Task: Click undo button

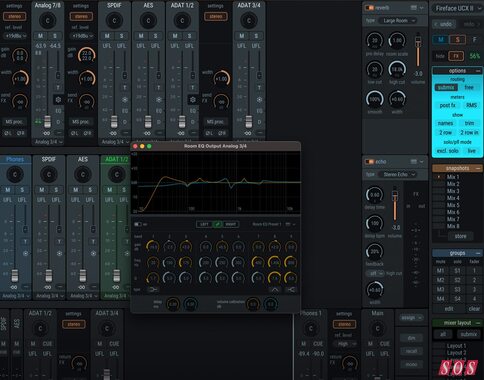Action: 445,24
